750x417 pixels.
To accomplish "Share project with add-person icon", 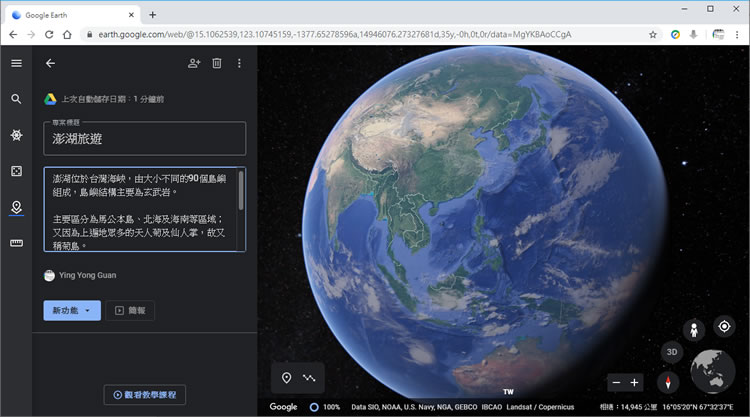I will [194, 63].
